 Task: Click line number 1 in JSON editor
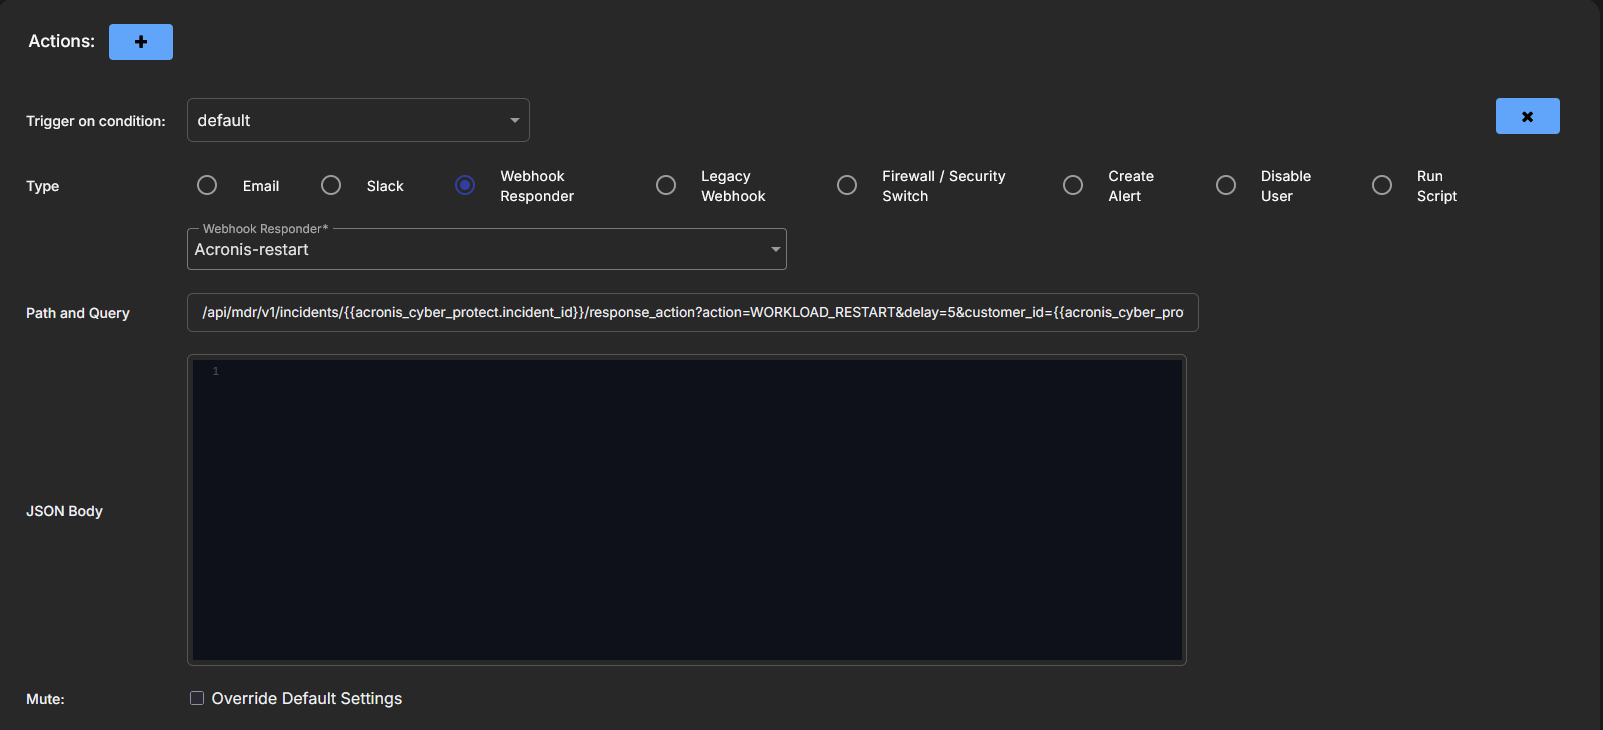click(215, 372)
